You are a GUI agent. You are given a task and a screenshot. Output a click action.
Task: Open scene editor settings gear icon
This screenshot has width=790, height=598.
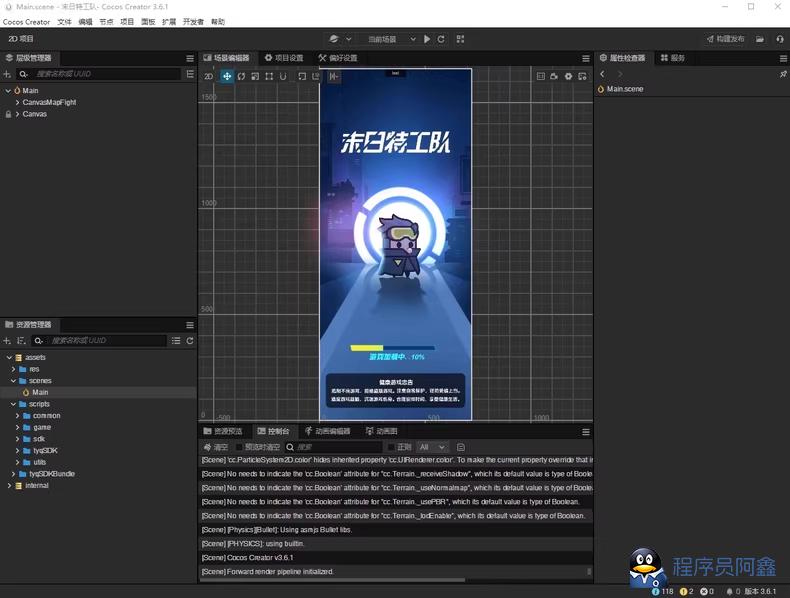(568, 76)
